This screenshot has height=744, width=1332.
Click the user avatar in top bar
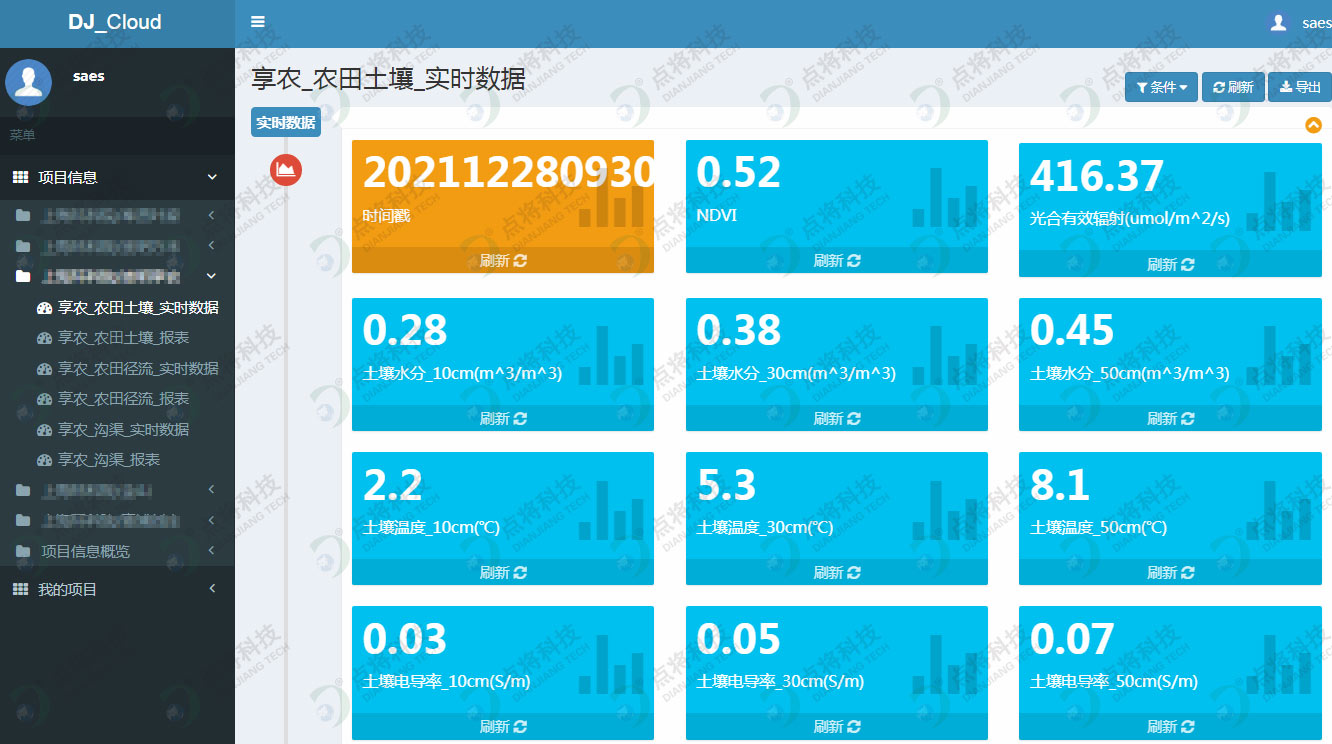coord(1278,23)
